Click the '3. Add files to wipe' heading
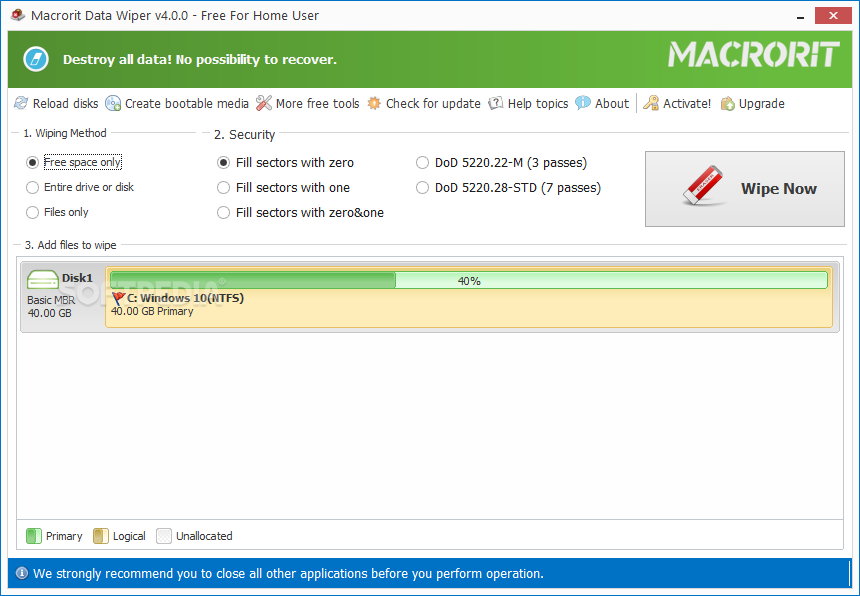Image resolution: width=860 pixels, height=596 pixels. (70, 245)
